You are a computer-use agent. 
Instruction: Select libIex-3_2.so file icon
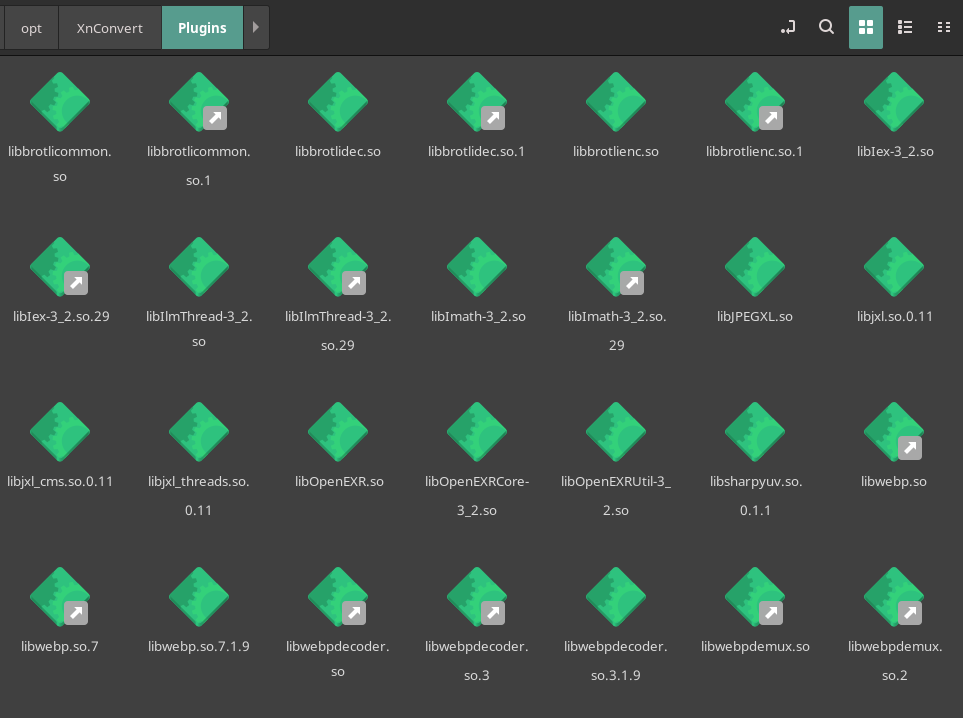[894, 102]
